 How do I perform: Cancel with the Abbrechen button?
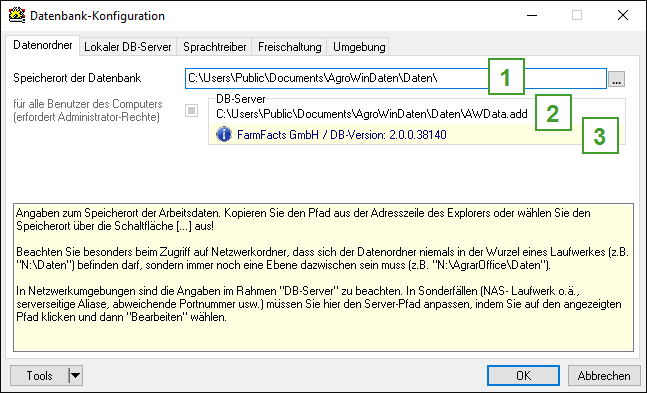click(604, 375)
